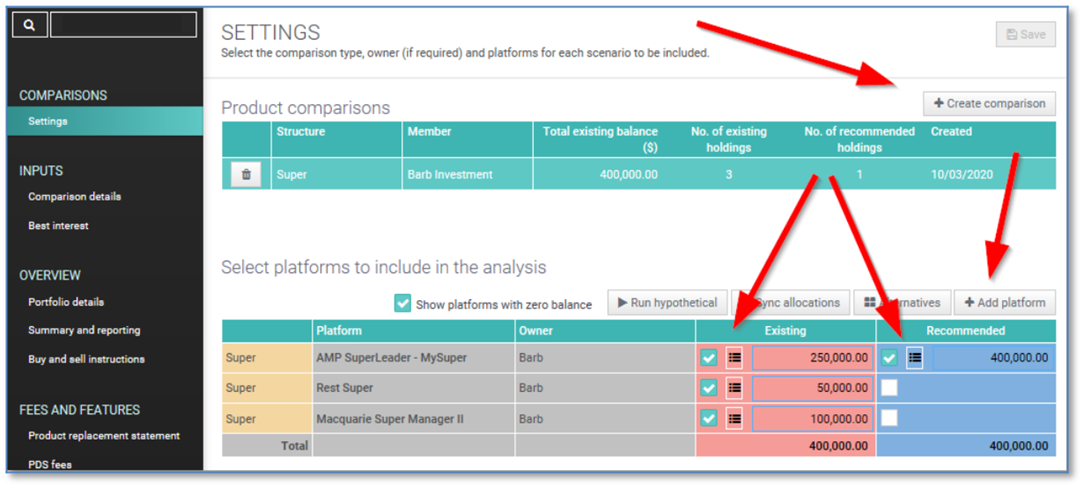Edit existing balance 100,000.00 field

(x=812, y=418)
